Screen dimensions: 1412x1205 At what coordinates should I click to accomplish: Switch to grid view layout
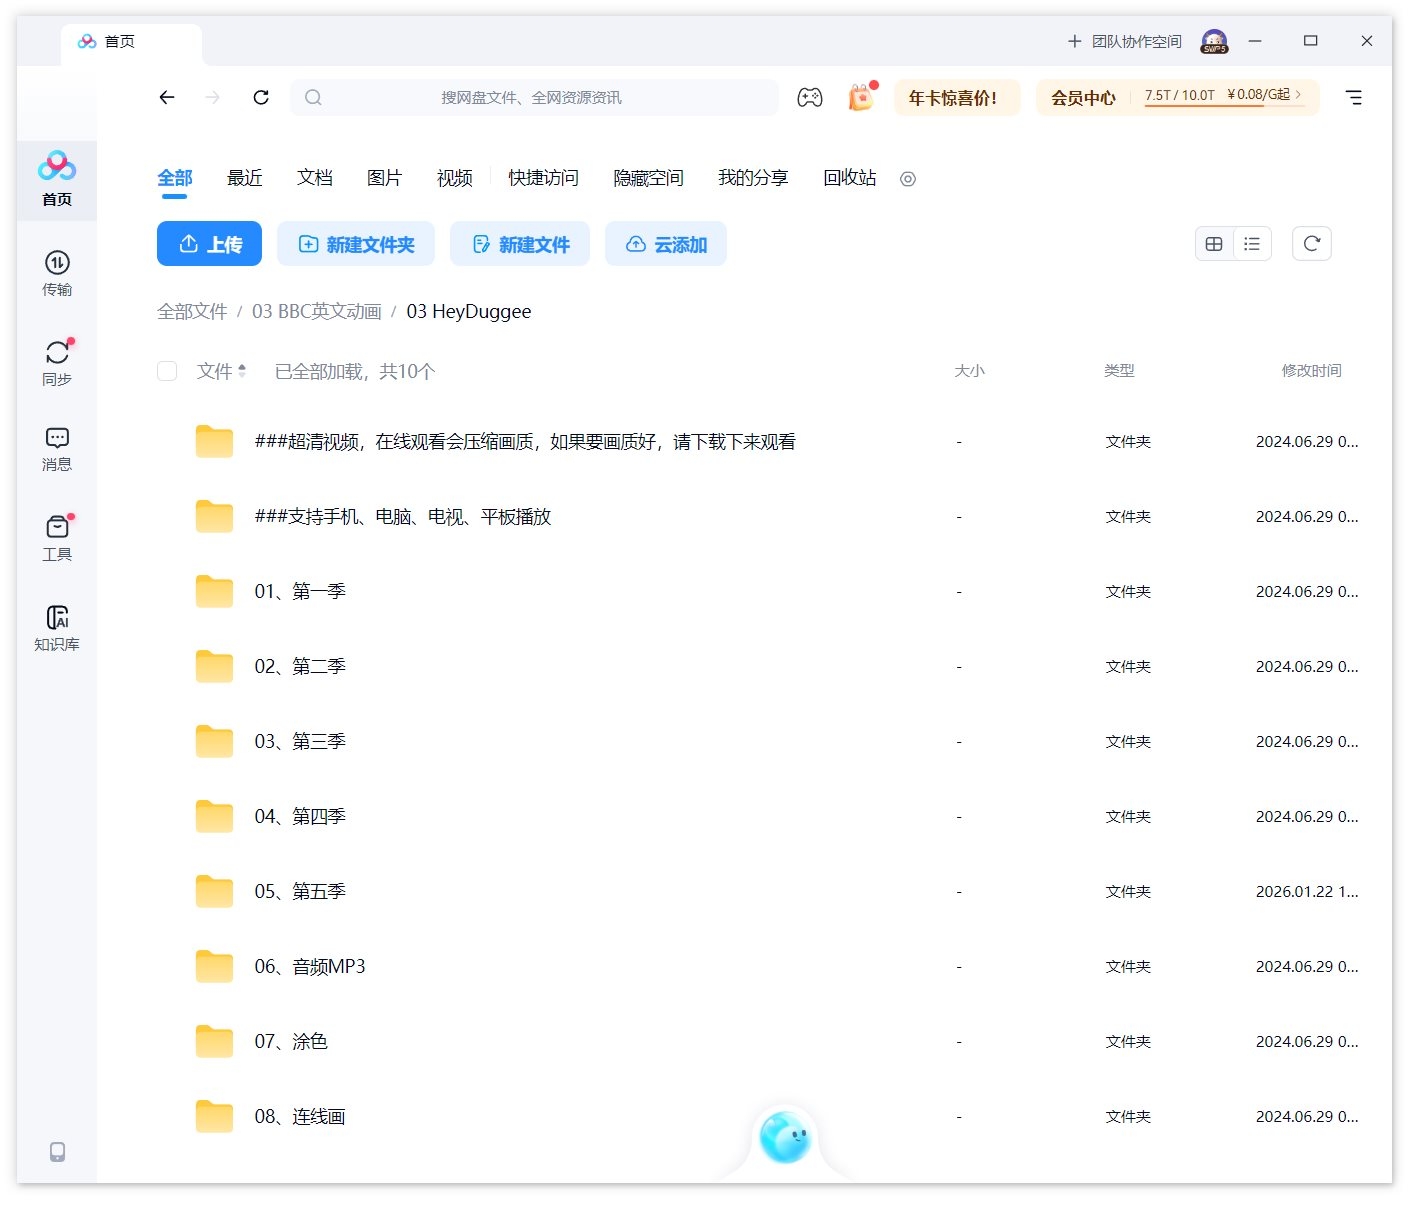[1213, 243]
